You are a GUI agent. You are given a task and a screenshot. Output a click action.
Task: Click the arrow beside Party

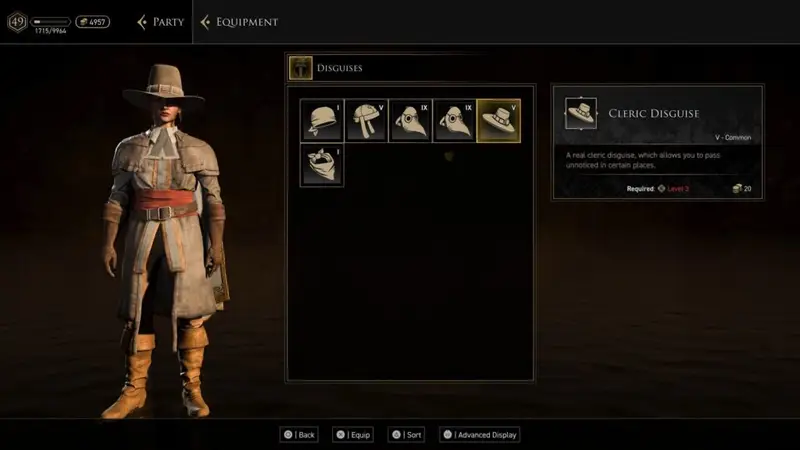point(142,22)
